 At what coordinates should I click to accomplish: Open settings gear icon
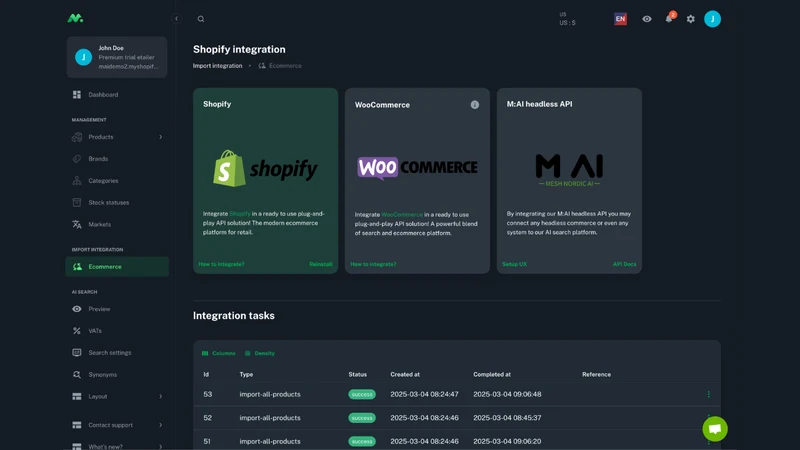click(691, 19)
